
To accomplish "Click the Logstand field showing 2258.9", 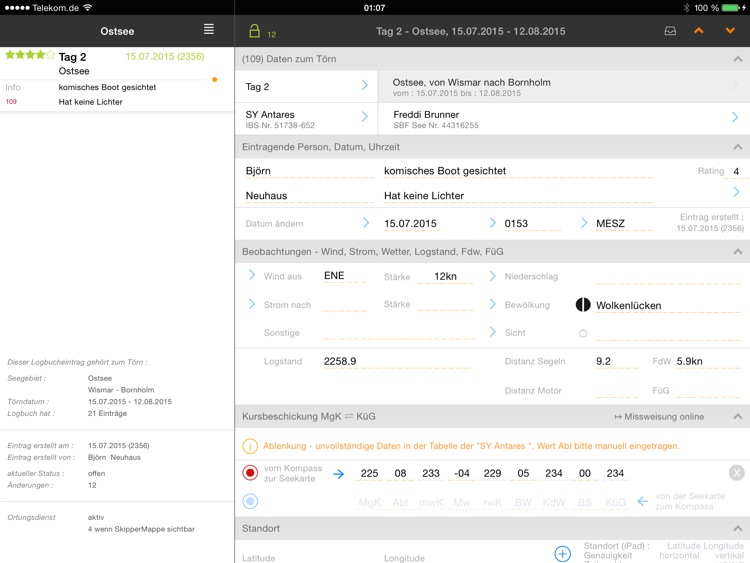I will pos(397,361).
